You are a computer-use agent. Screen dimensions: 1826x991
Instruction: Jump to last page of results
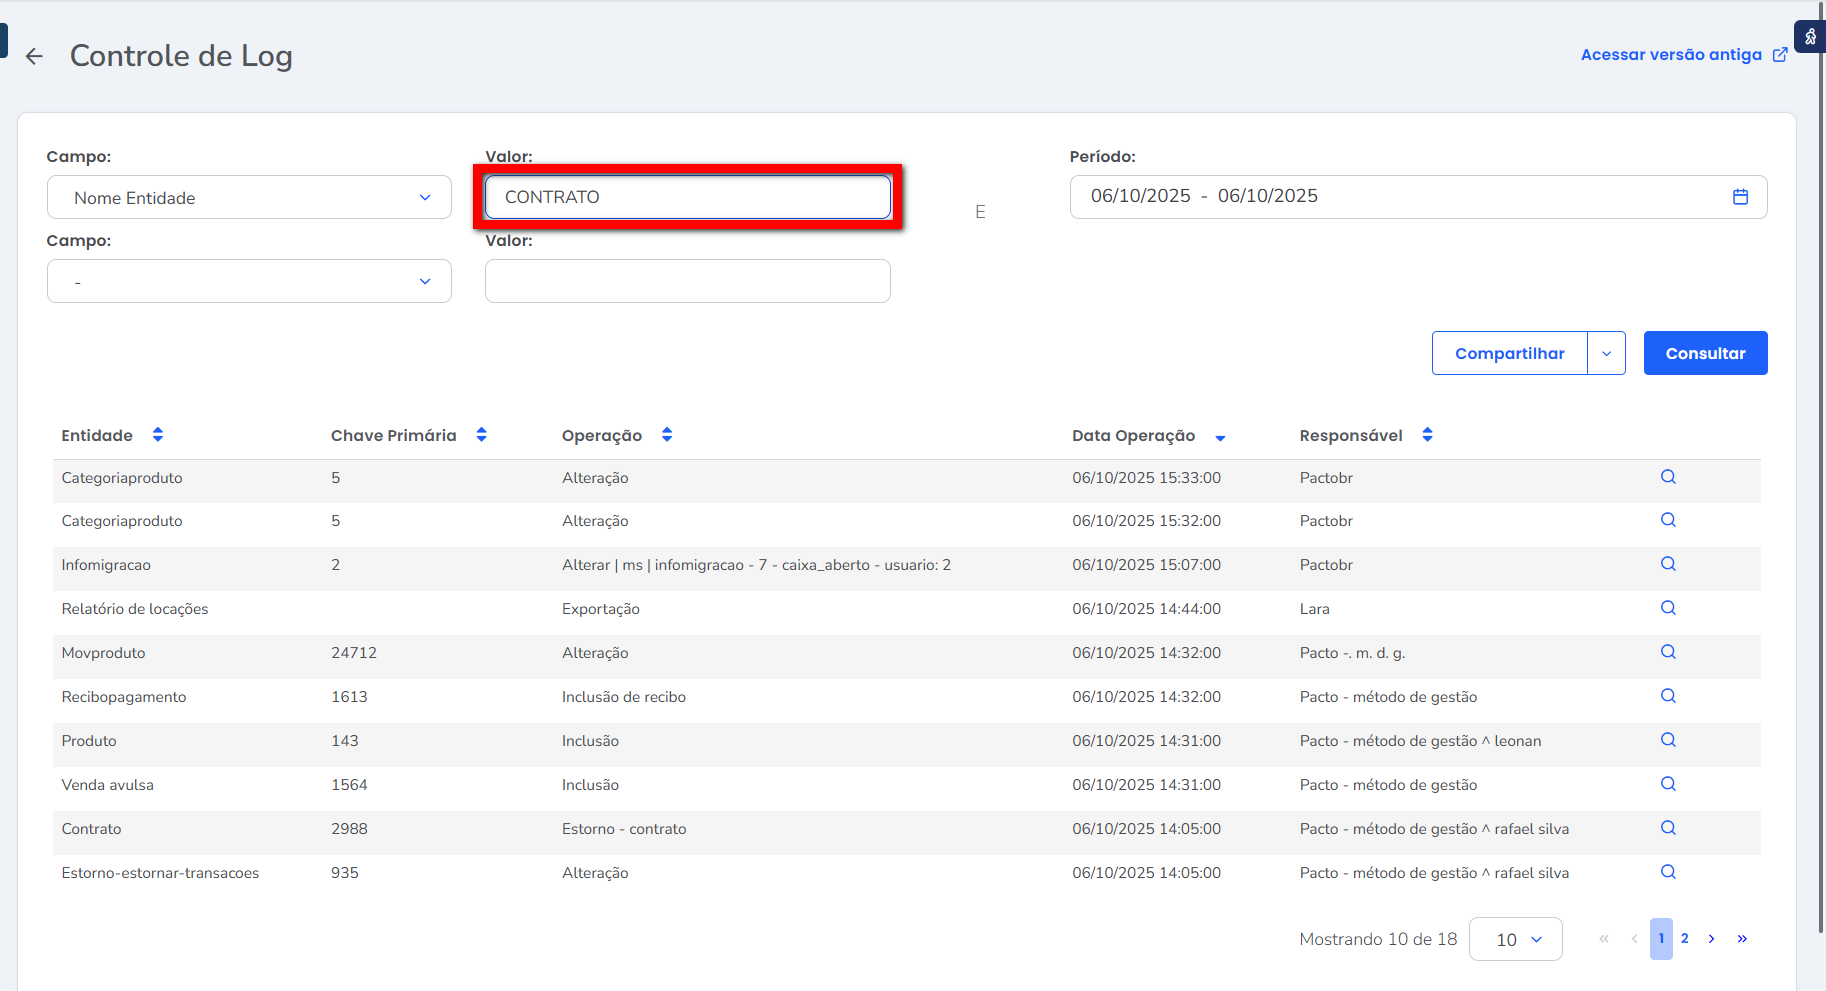(x=1742, y=939)
